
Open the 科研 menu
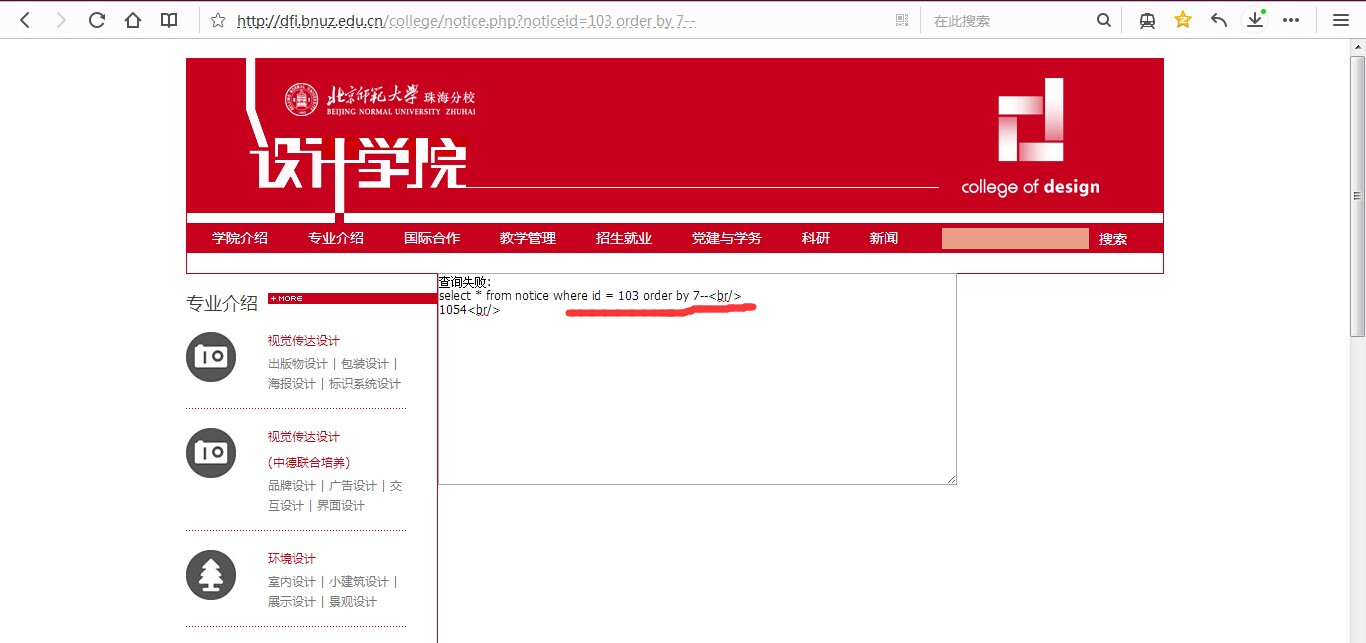pyautogui.click(x=816, y=238)
